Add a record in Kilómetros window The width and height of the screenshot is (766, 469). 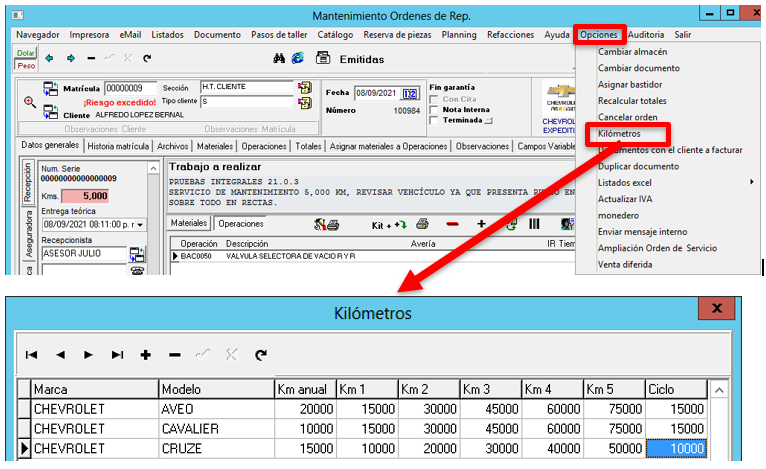click(x=146, y=354)
